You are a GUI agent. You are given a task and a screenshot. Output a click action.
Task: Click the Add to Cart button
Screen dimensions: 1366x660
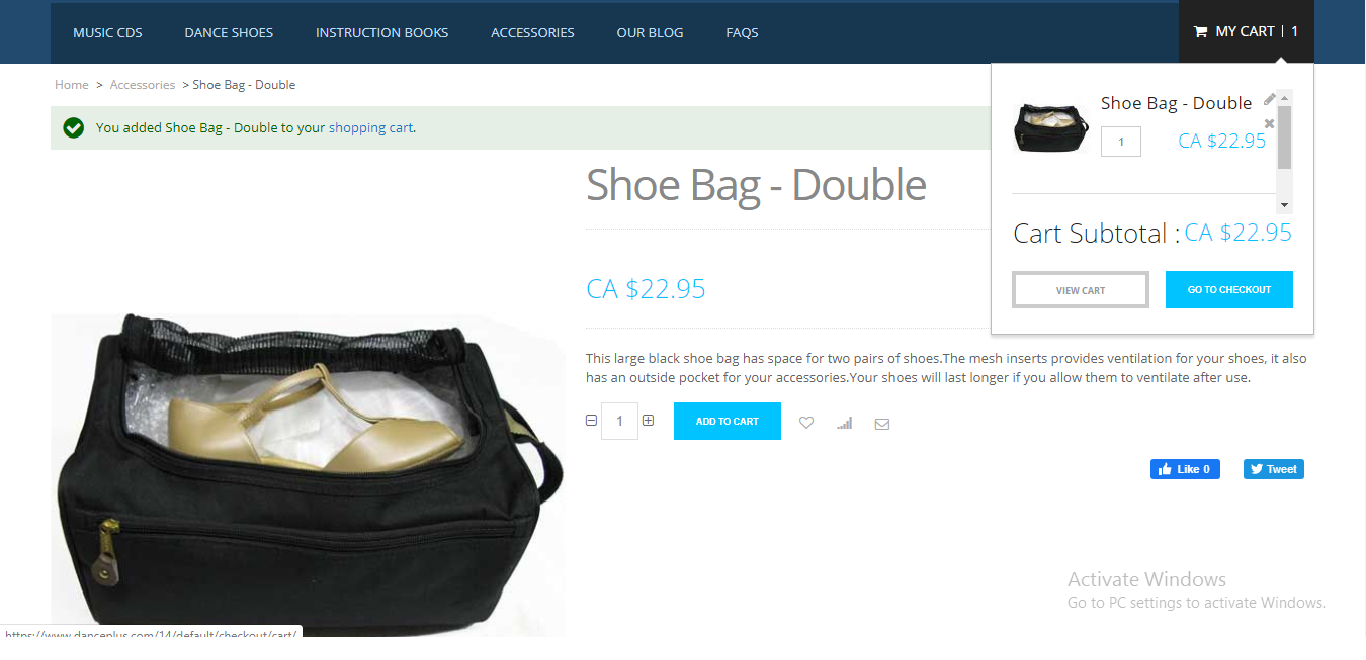click(727, 421)
